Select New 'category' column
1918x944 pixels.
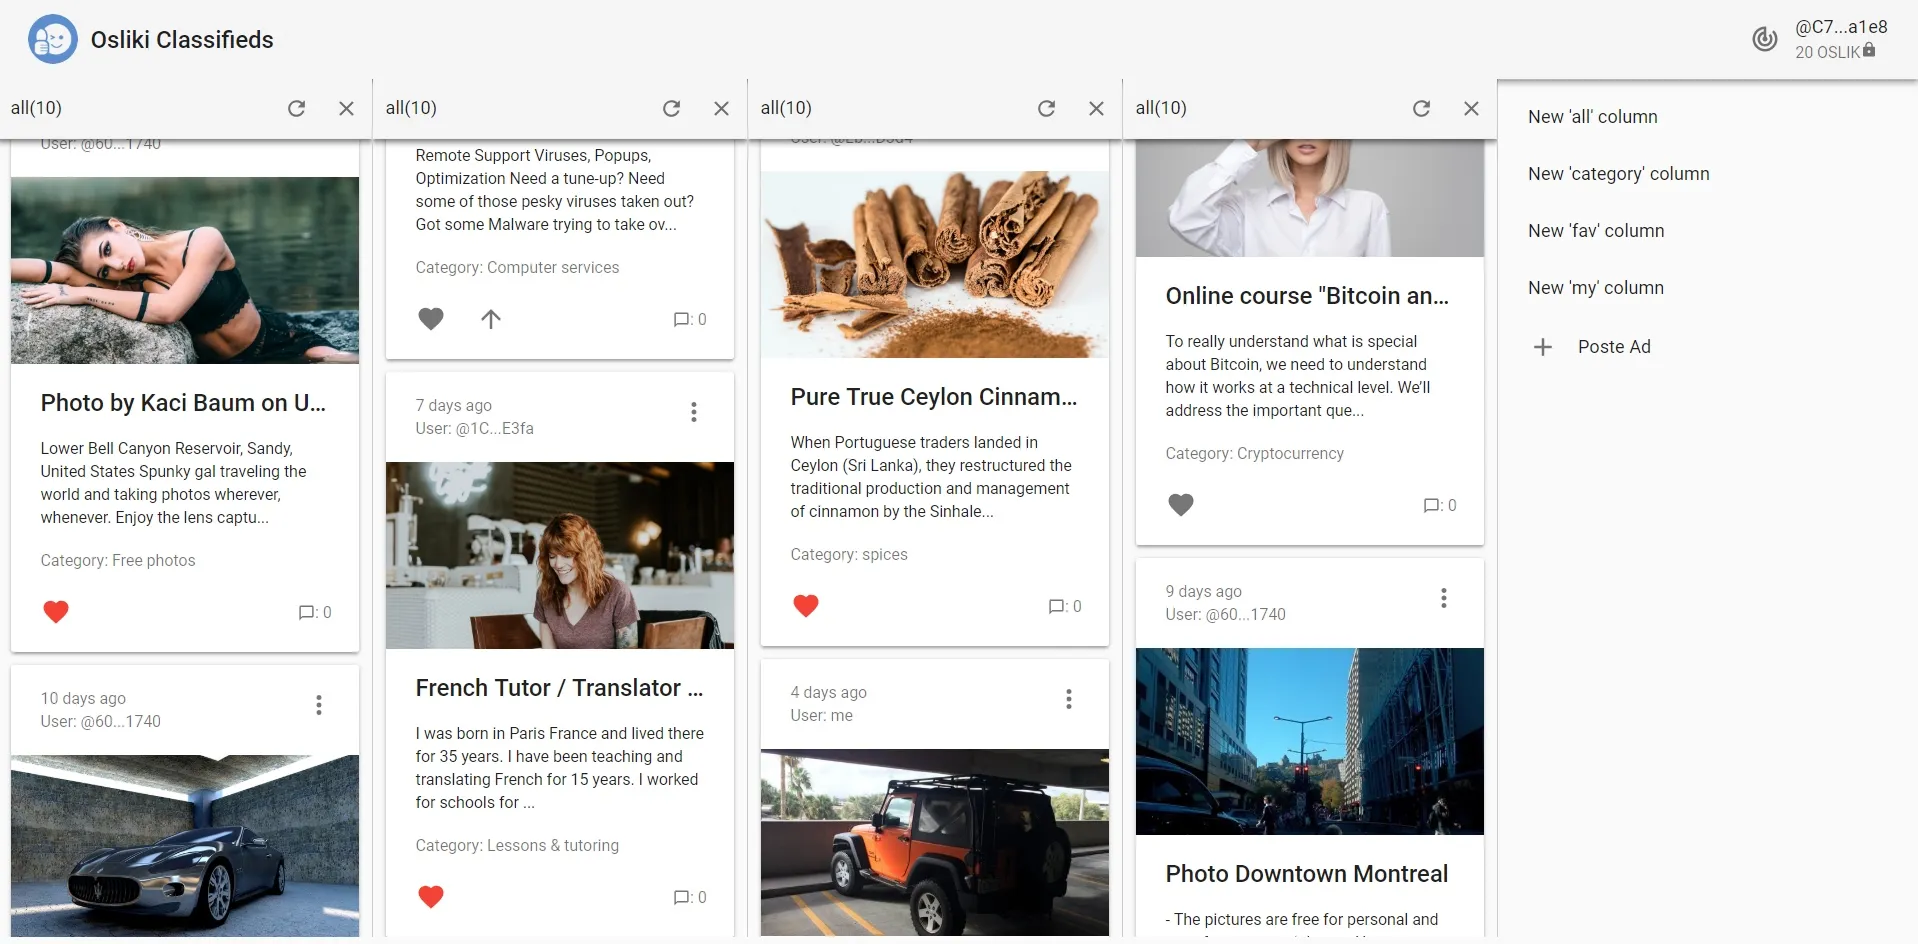[x=1618, y=174]
